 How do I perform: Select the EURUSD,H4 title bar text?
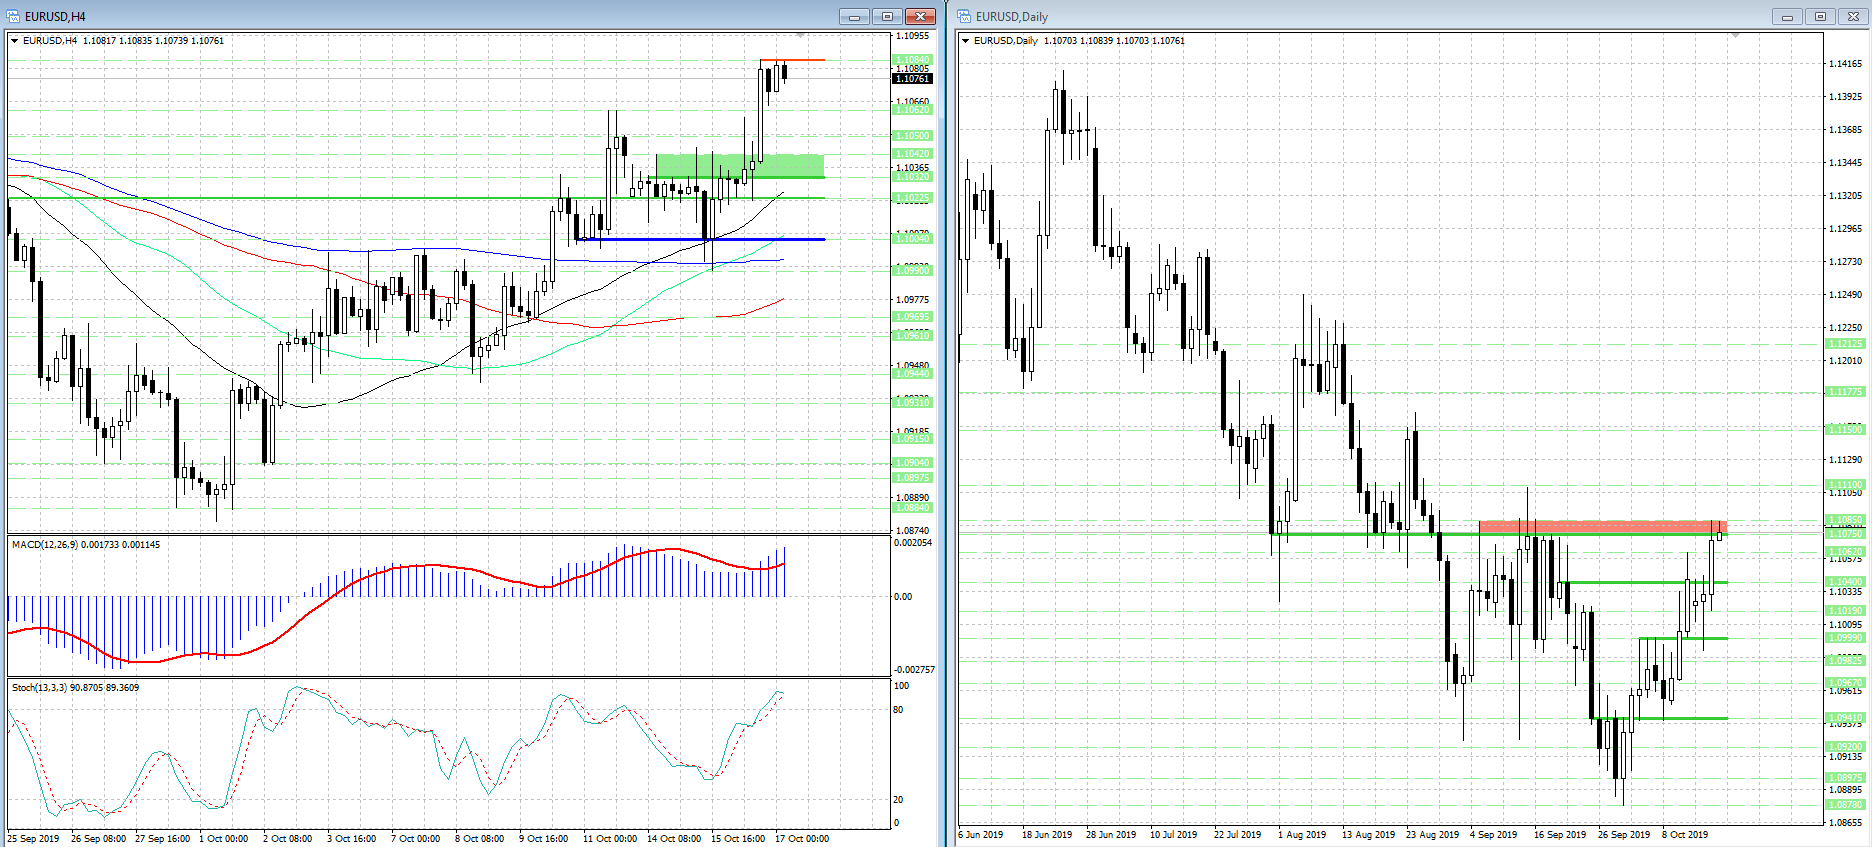(55, 17)
